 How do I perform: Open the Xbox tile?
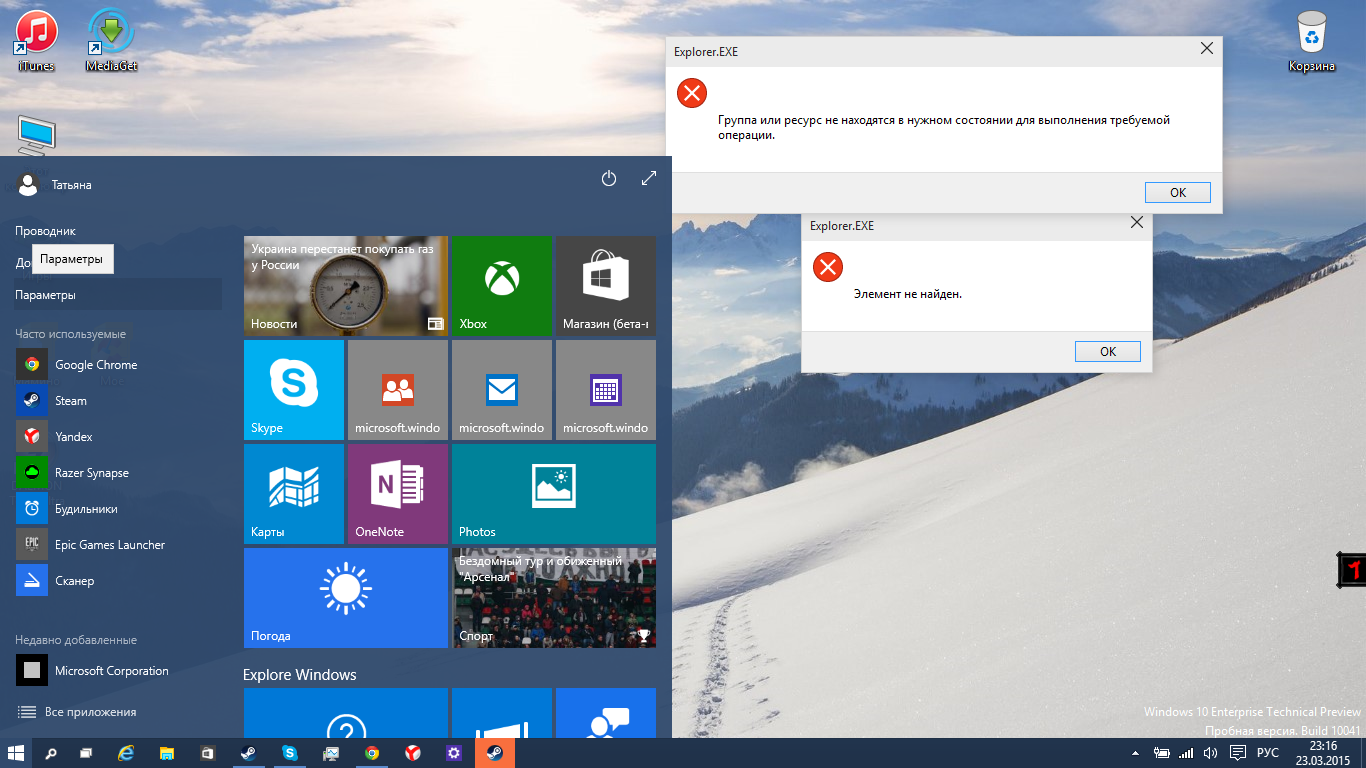(x=502, y=286)
